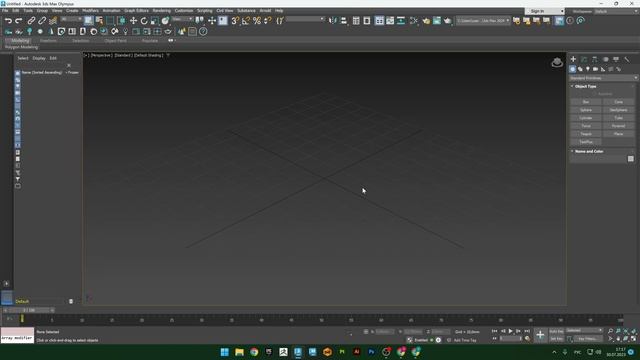Click the Cylinder primitive button
This screenshot has height=360, width=640.
[x=586, y=118]
